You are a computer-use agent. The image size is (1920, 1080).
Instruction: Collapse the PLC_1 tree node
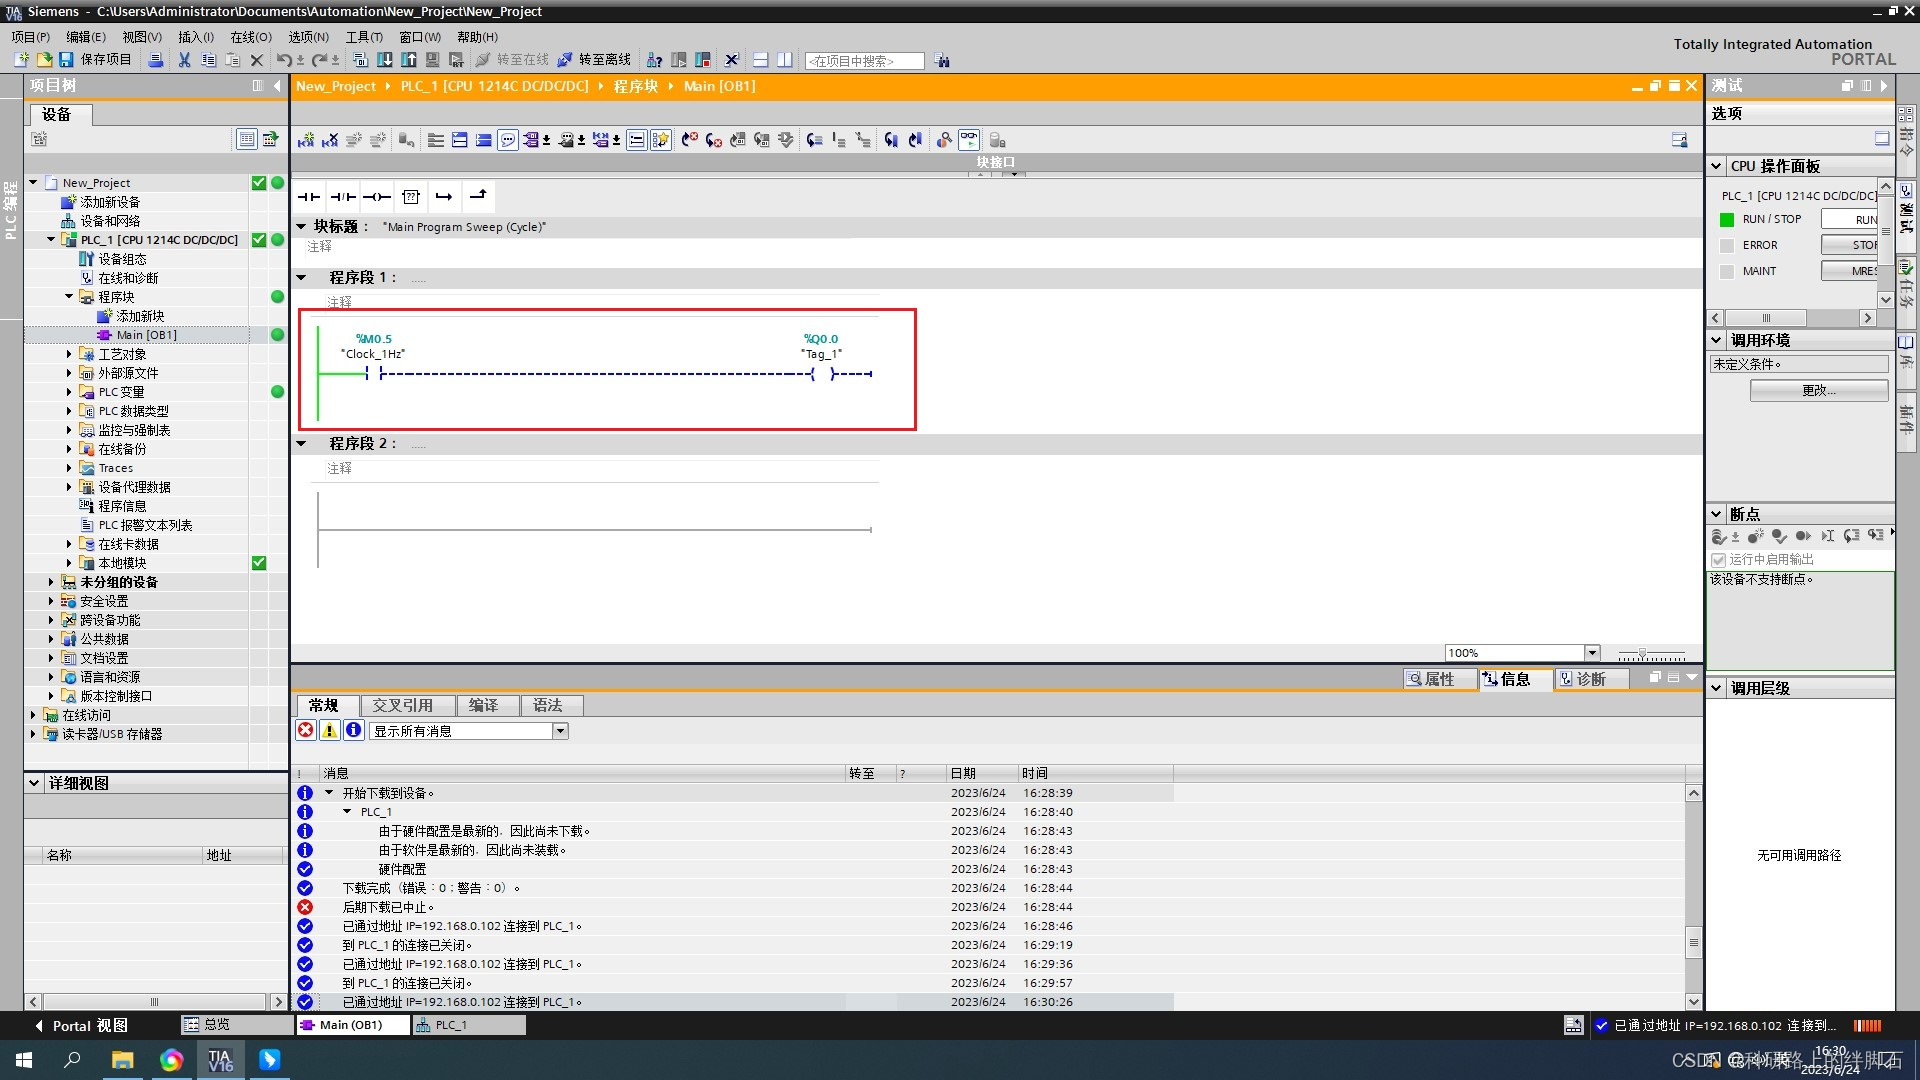coord(51,240)
